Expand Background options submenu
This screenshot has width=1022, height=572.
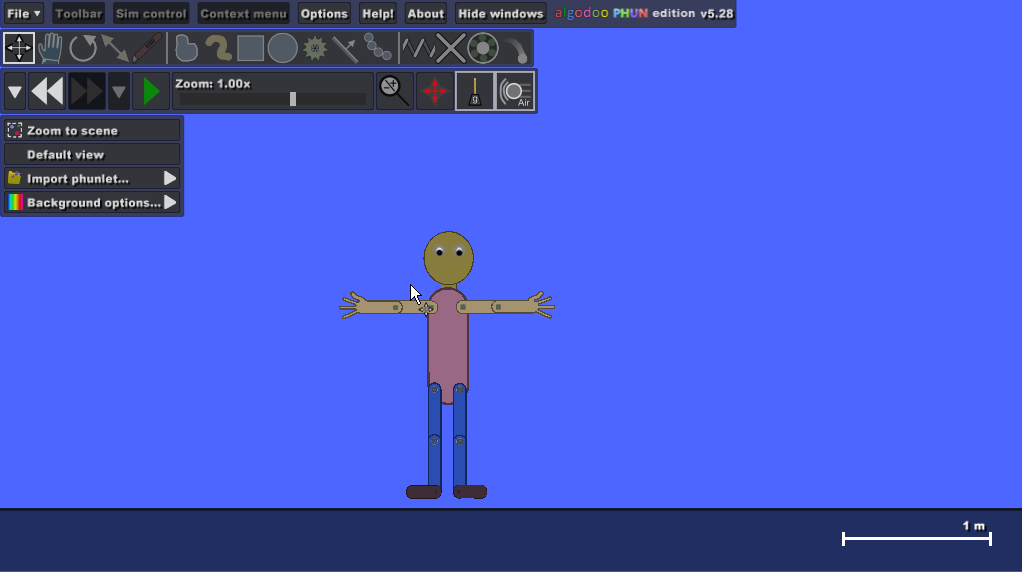(92, 203)
